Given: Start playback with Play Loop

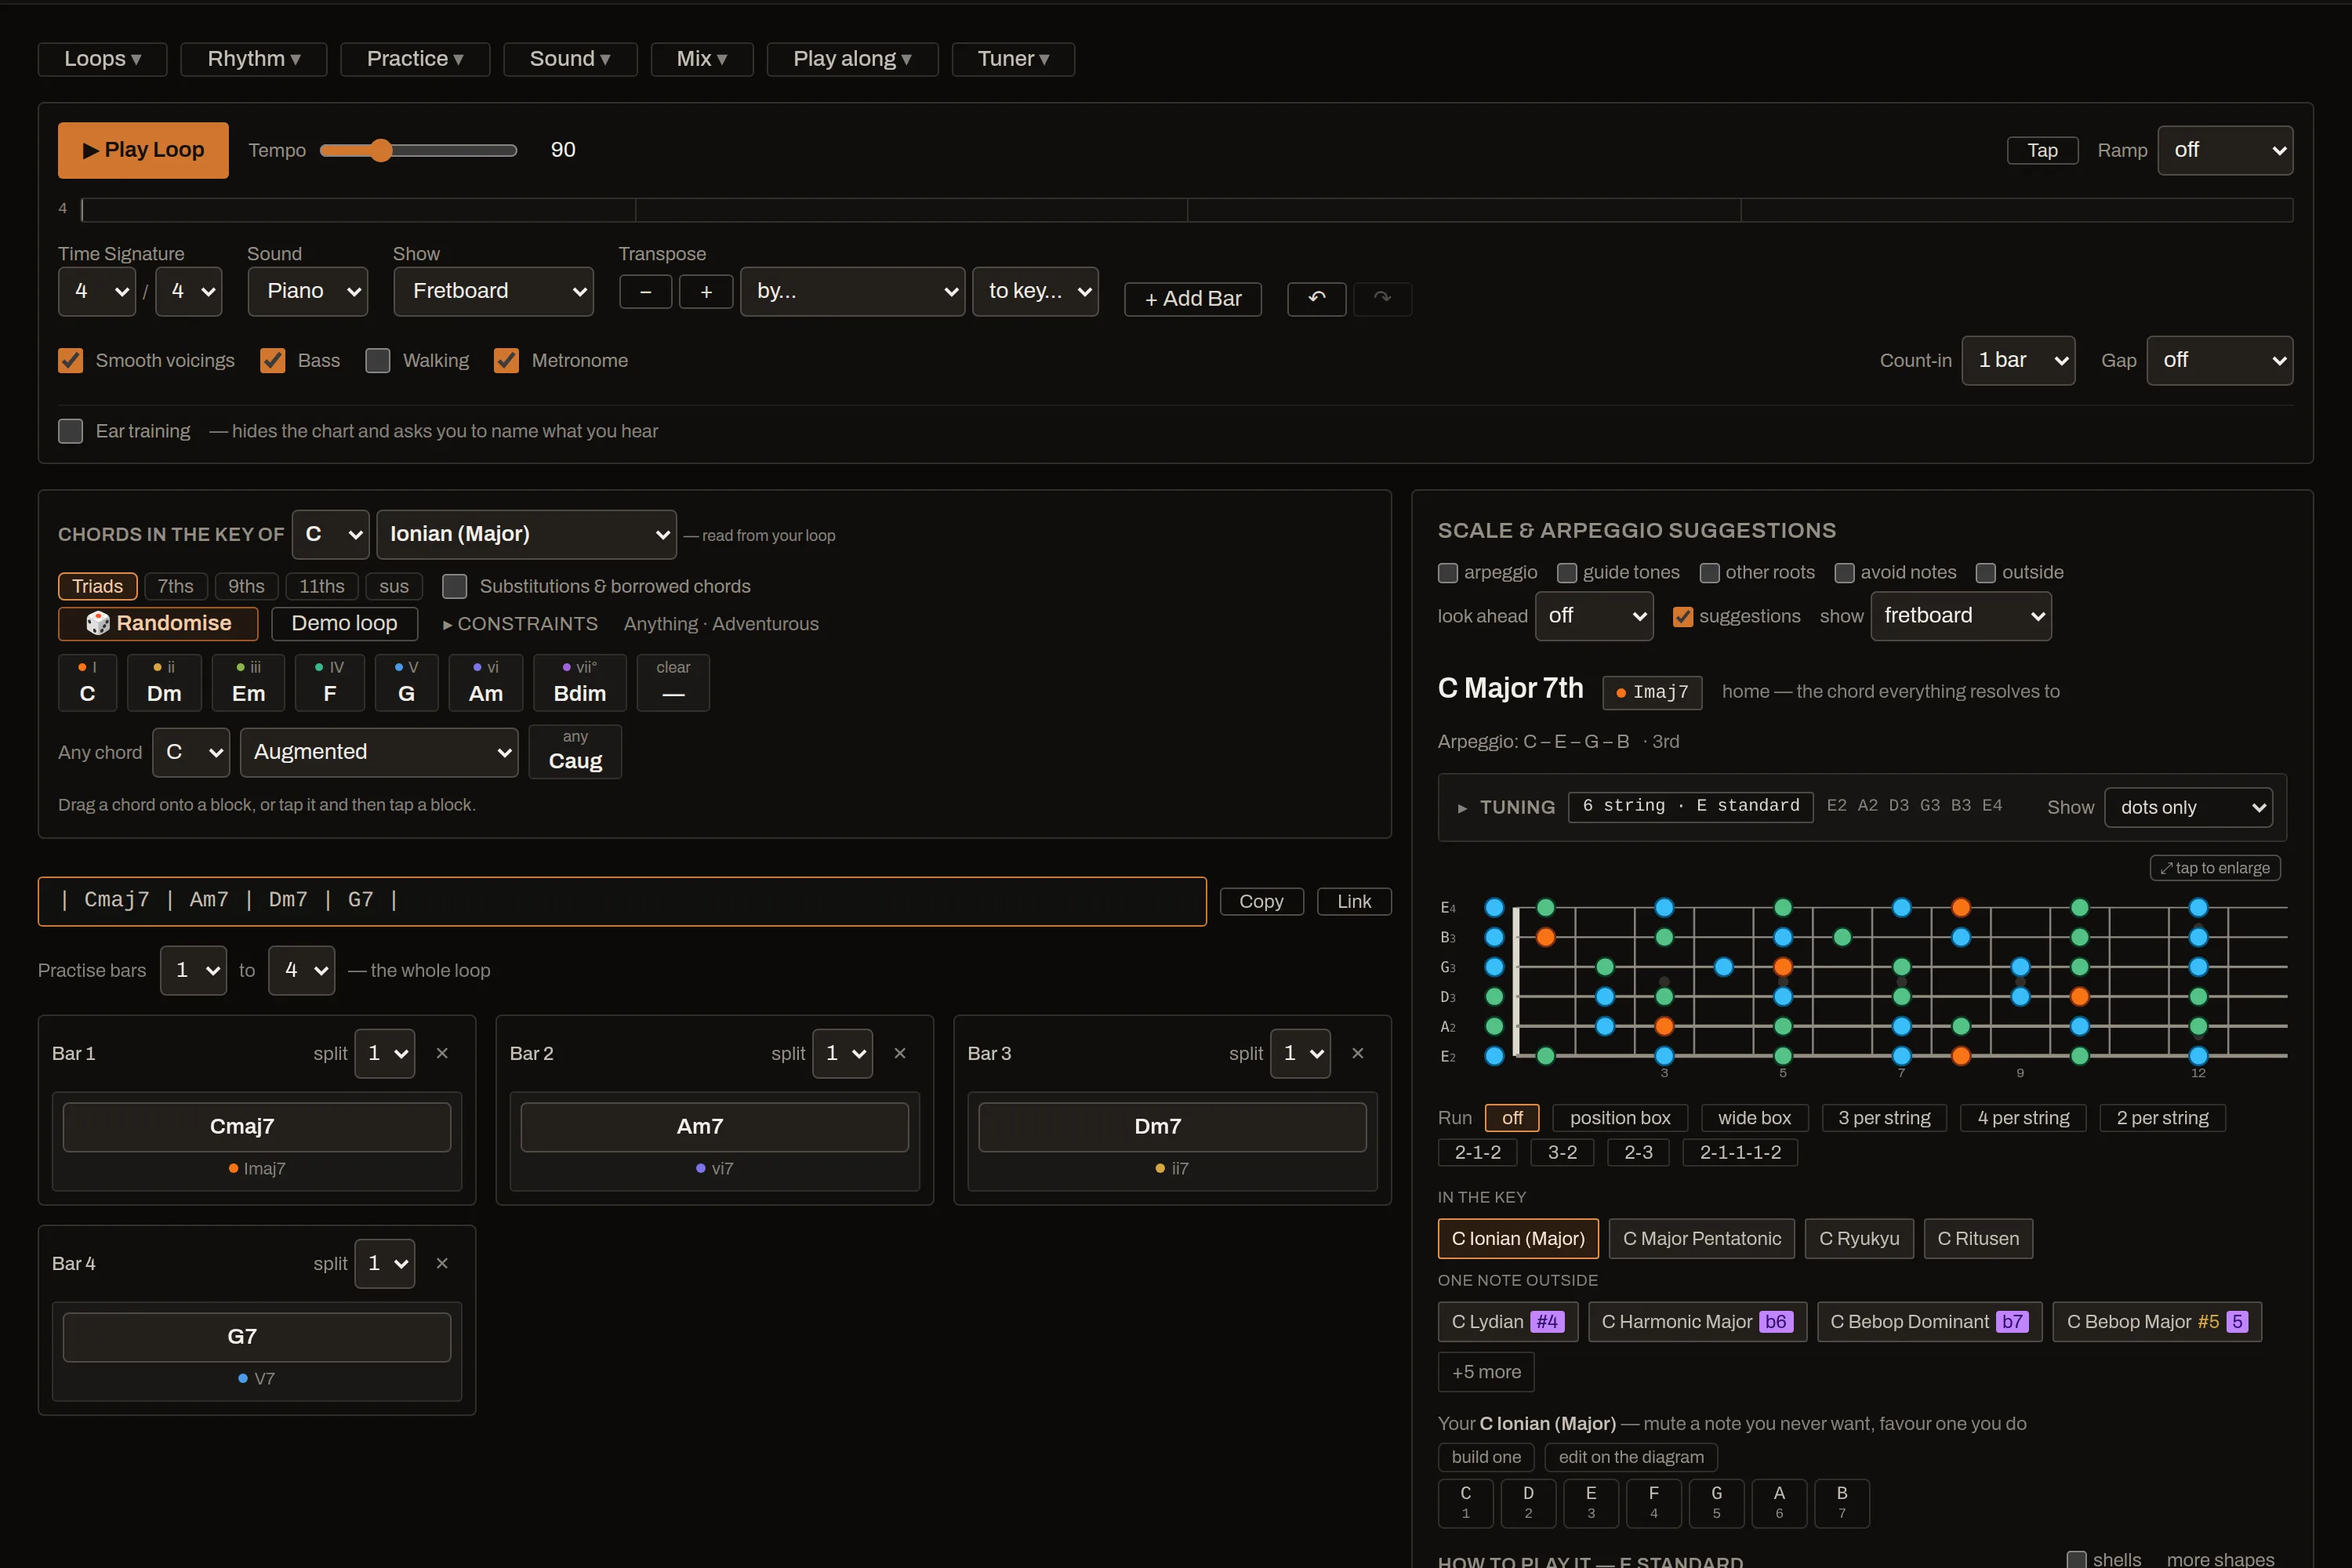Looking at the screenshot, I should point(143,150).
